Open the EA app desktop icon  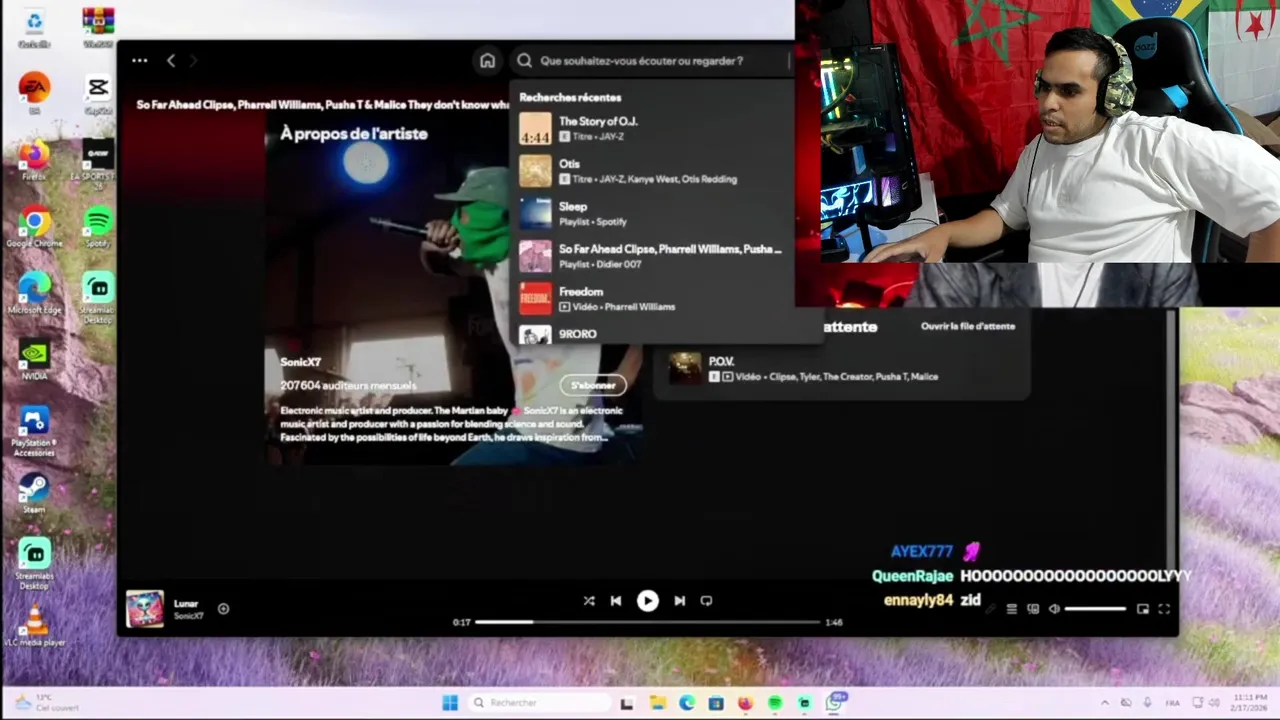coord(34,94)
